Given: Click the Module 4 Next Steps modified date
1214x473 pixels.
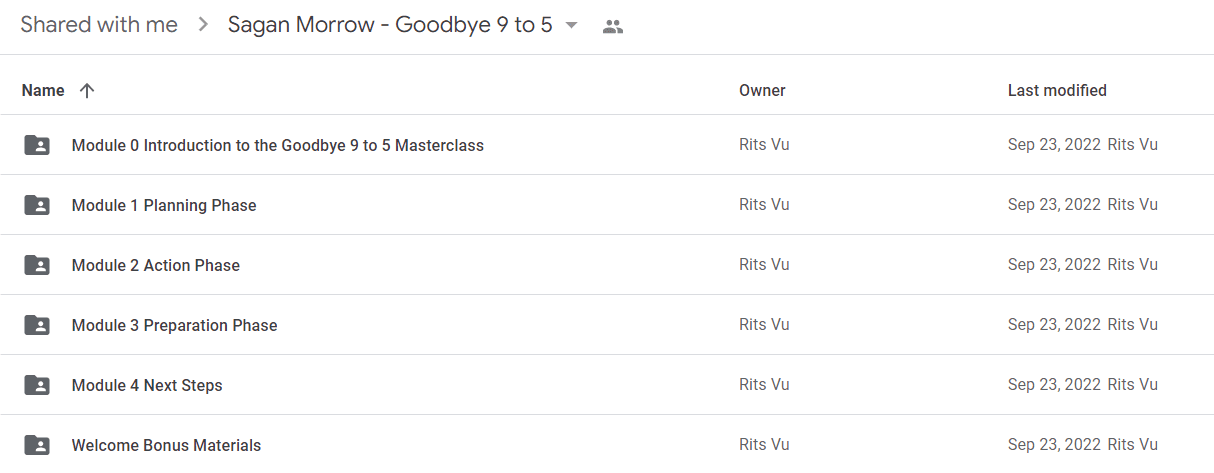Looking at the screenshot, I should tap(1054, 385).
